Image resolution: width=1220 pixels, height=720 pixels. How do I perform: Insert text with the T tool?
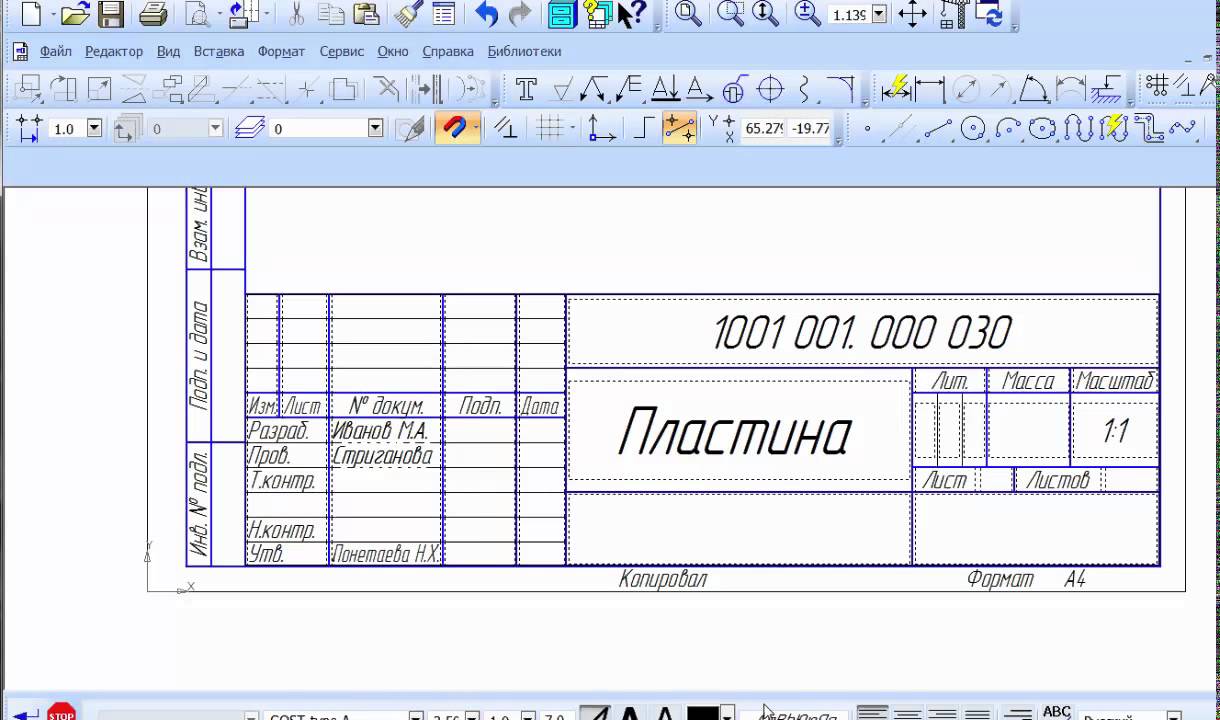coord(526,89)
